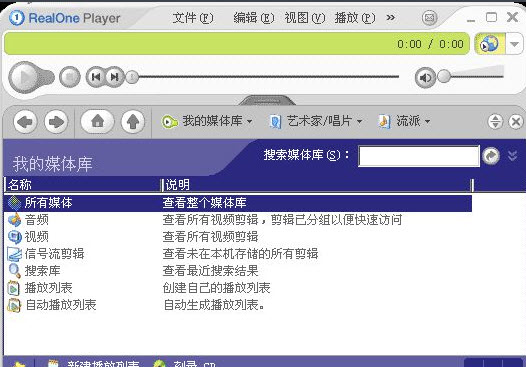Viewport: 526px width, 367px height.
Task: Select the 音频 item
Action: 37,220
